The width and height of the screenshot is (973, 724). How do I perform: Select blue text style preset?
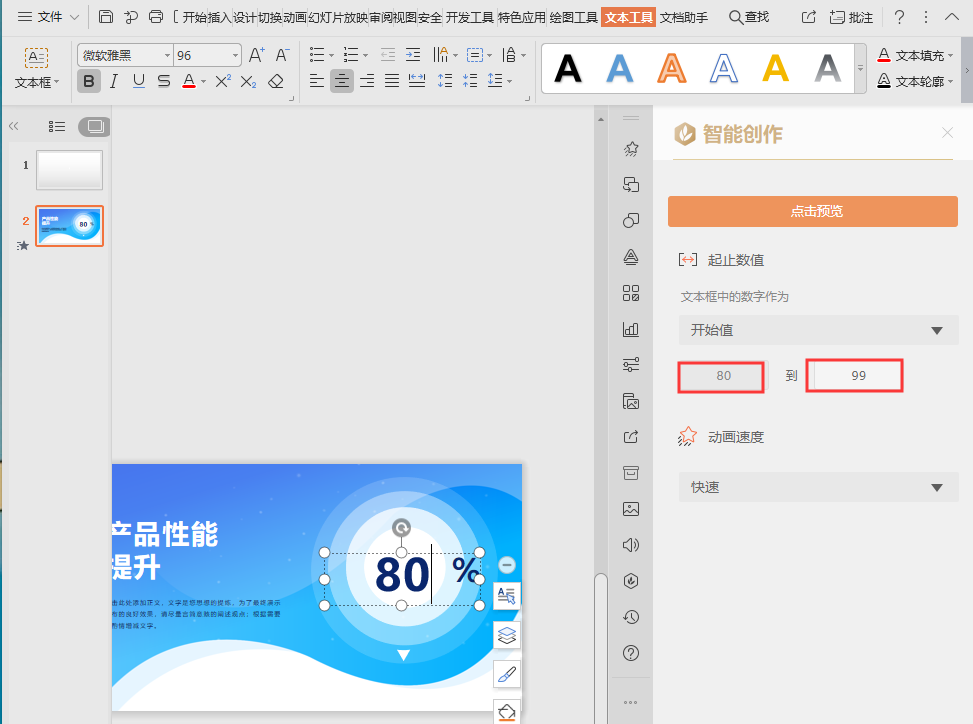(619, 68)
